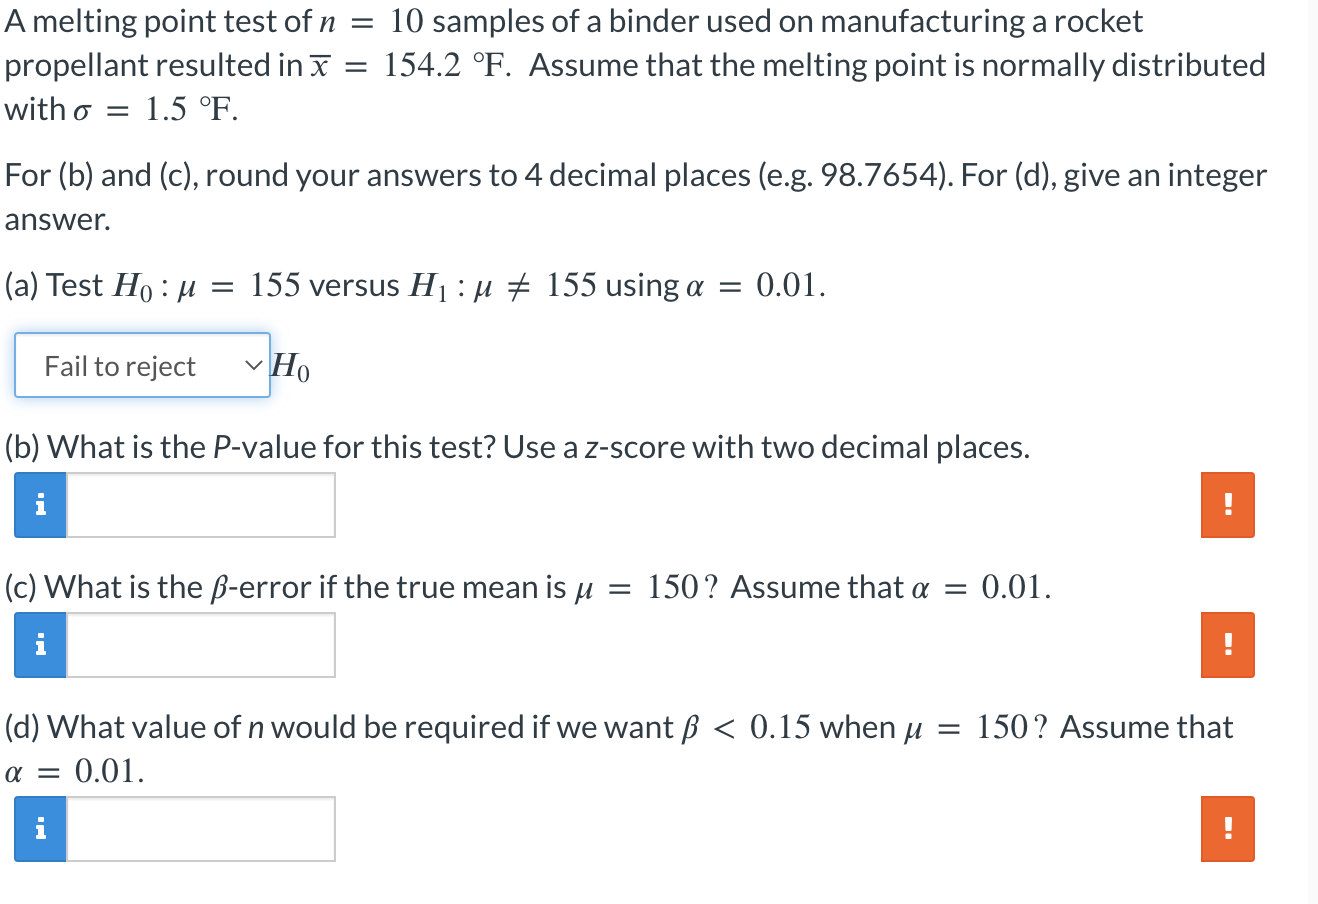Viewport: 1318px width, 904px height.
Task: Click the H0 label after the dropdown
Action: point(290,368)
